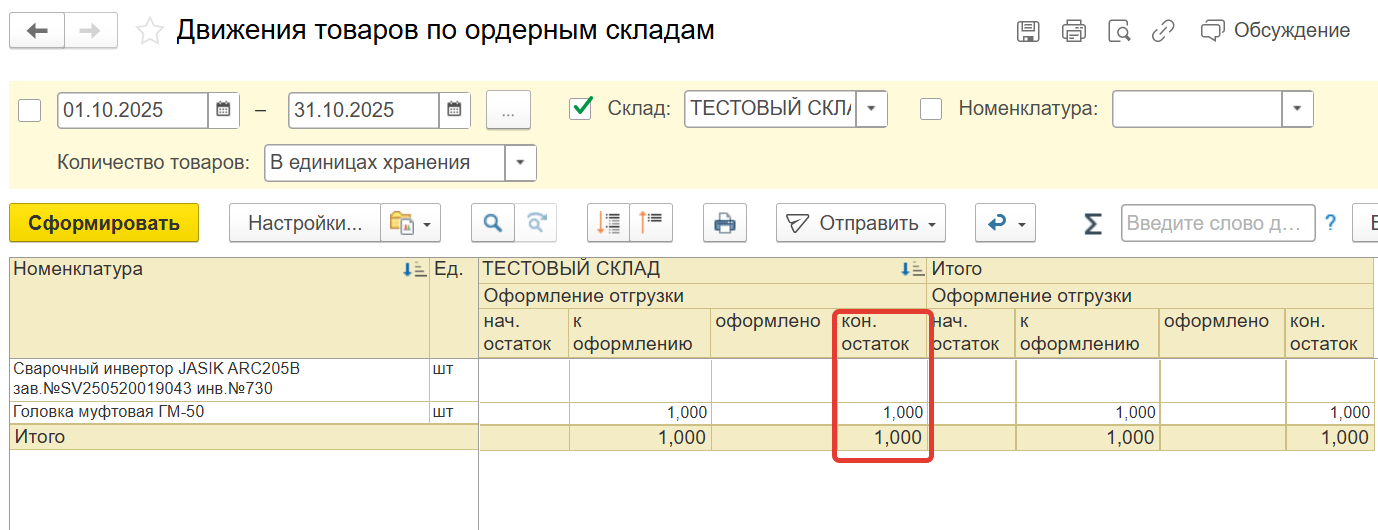Click the save report diskette icon
This screenshot has width=1378, height=530.
[1027, 31]
